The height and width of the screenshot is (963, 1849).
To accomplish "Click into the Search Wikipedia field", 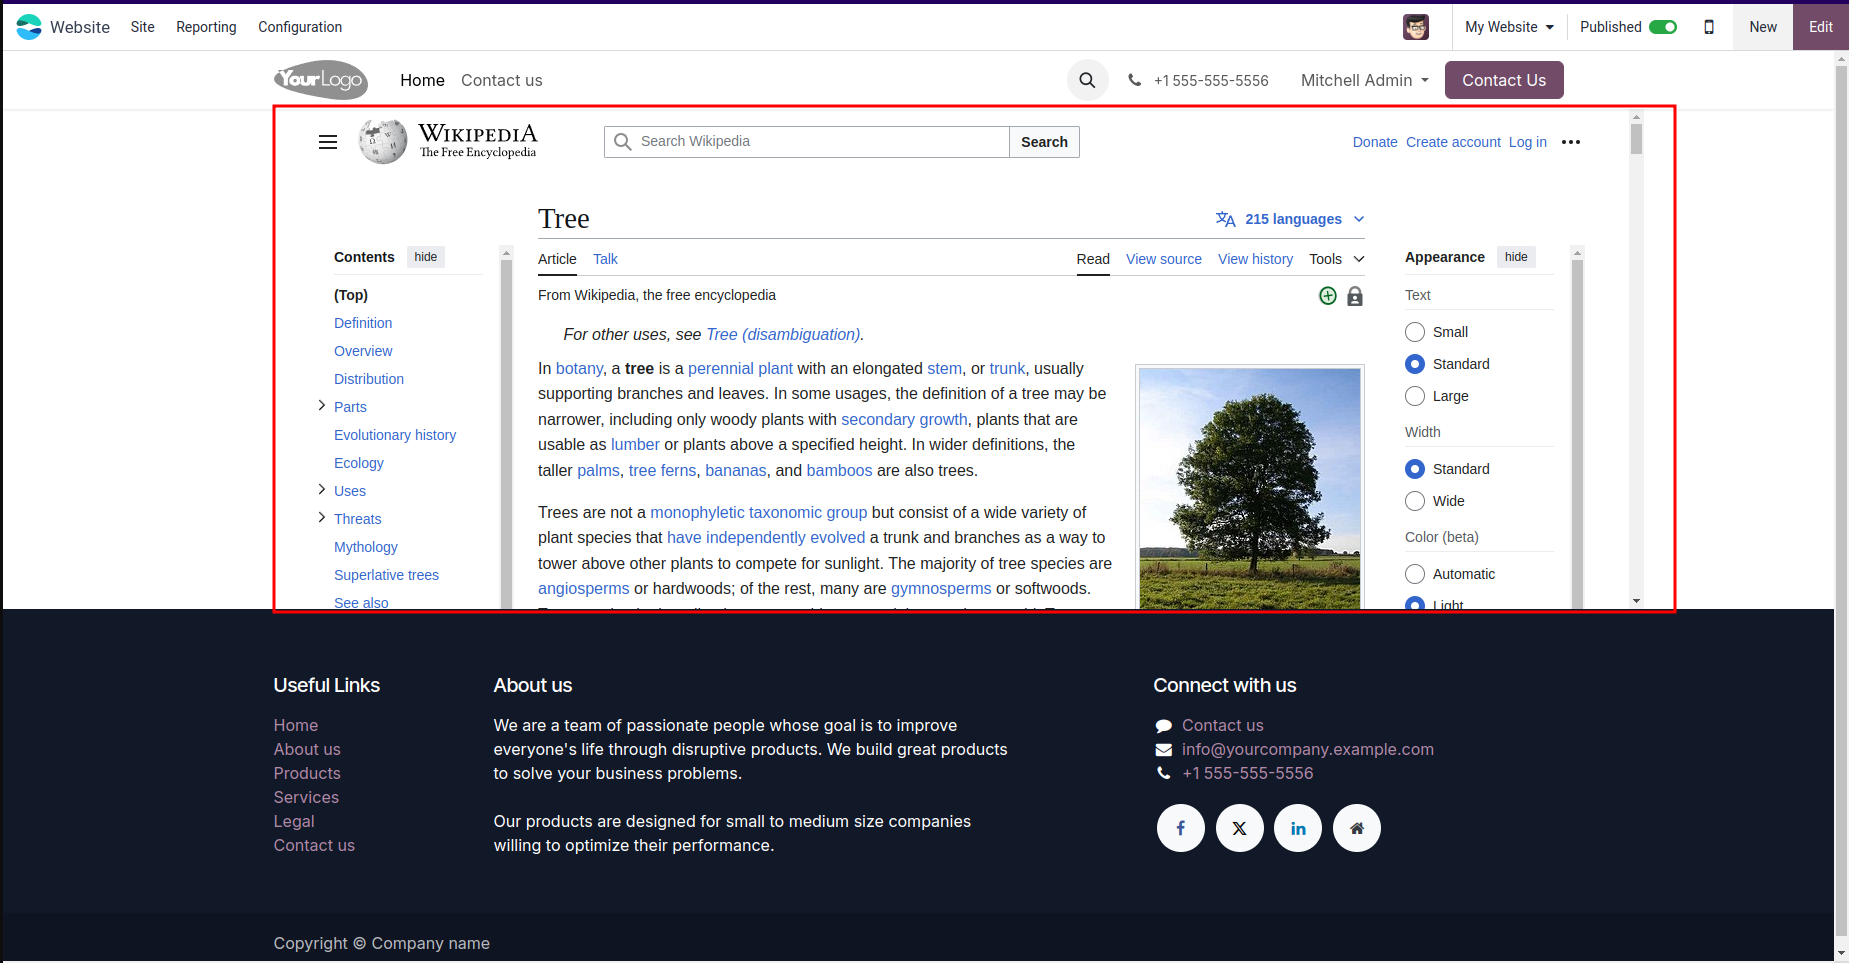I will click(807, 142).
